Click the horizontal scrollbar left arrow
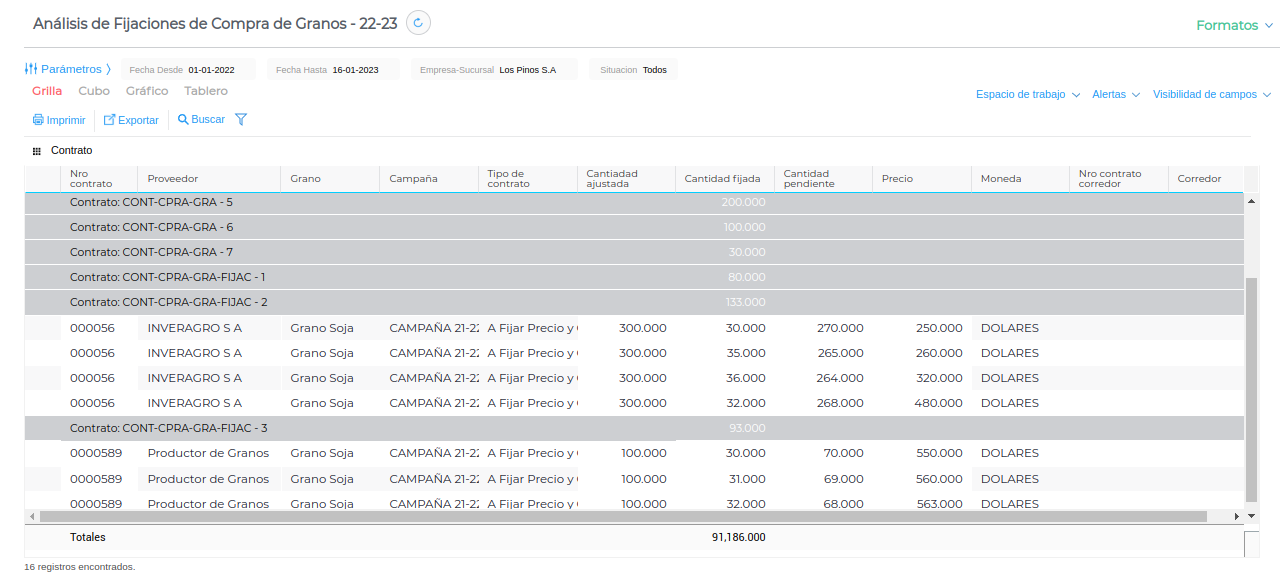This screenshot has height=581, width=1287. (x=31, y=516)
